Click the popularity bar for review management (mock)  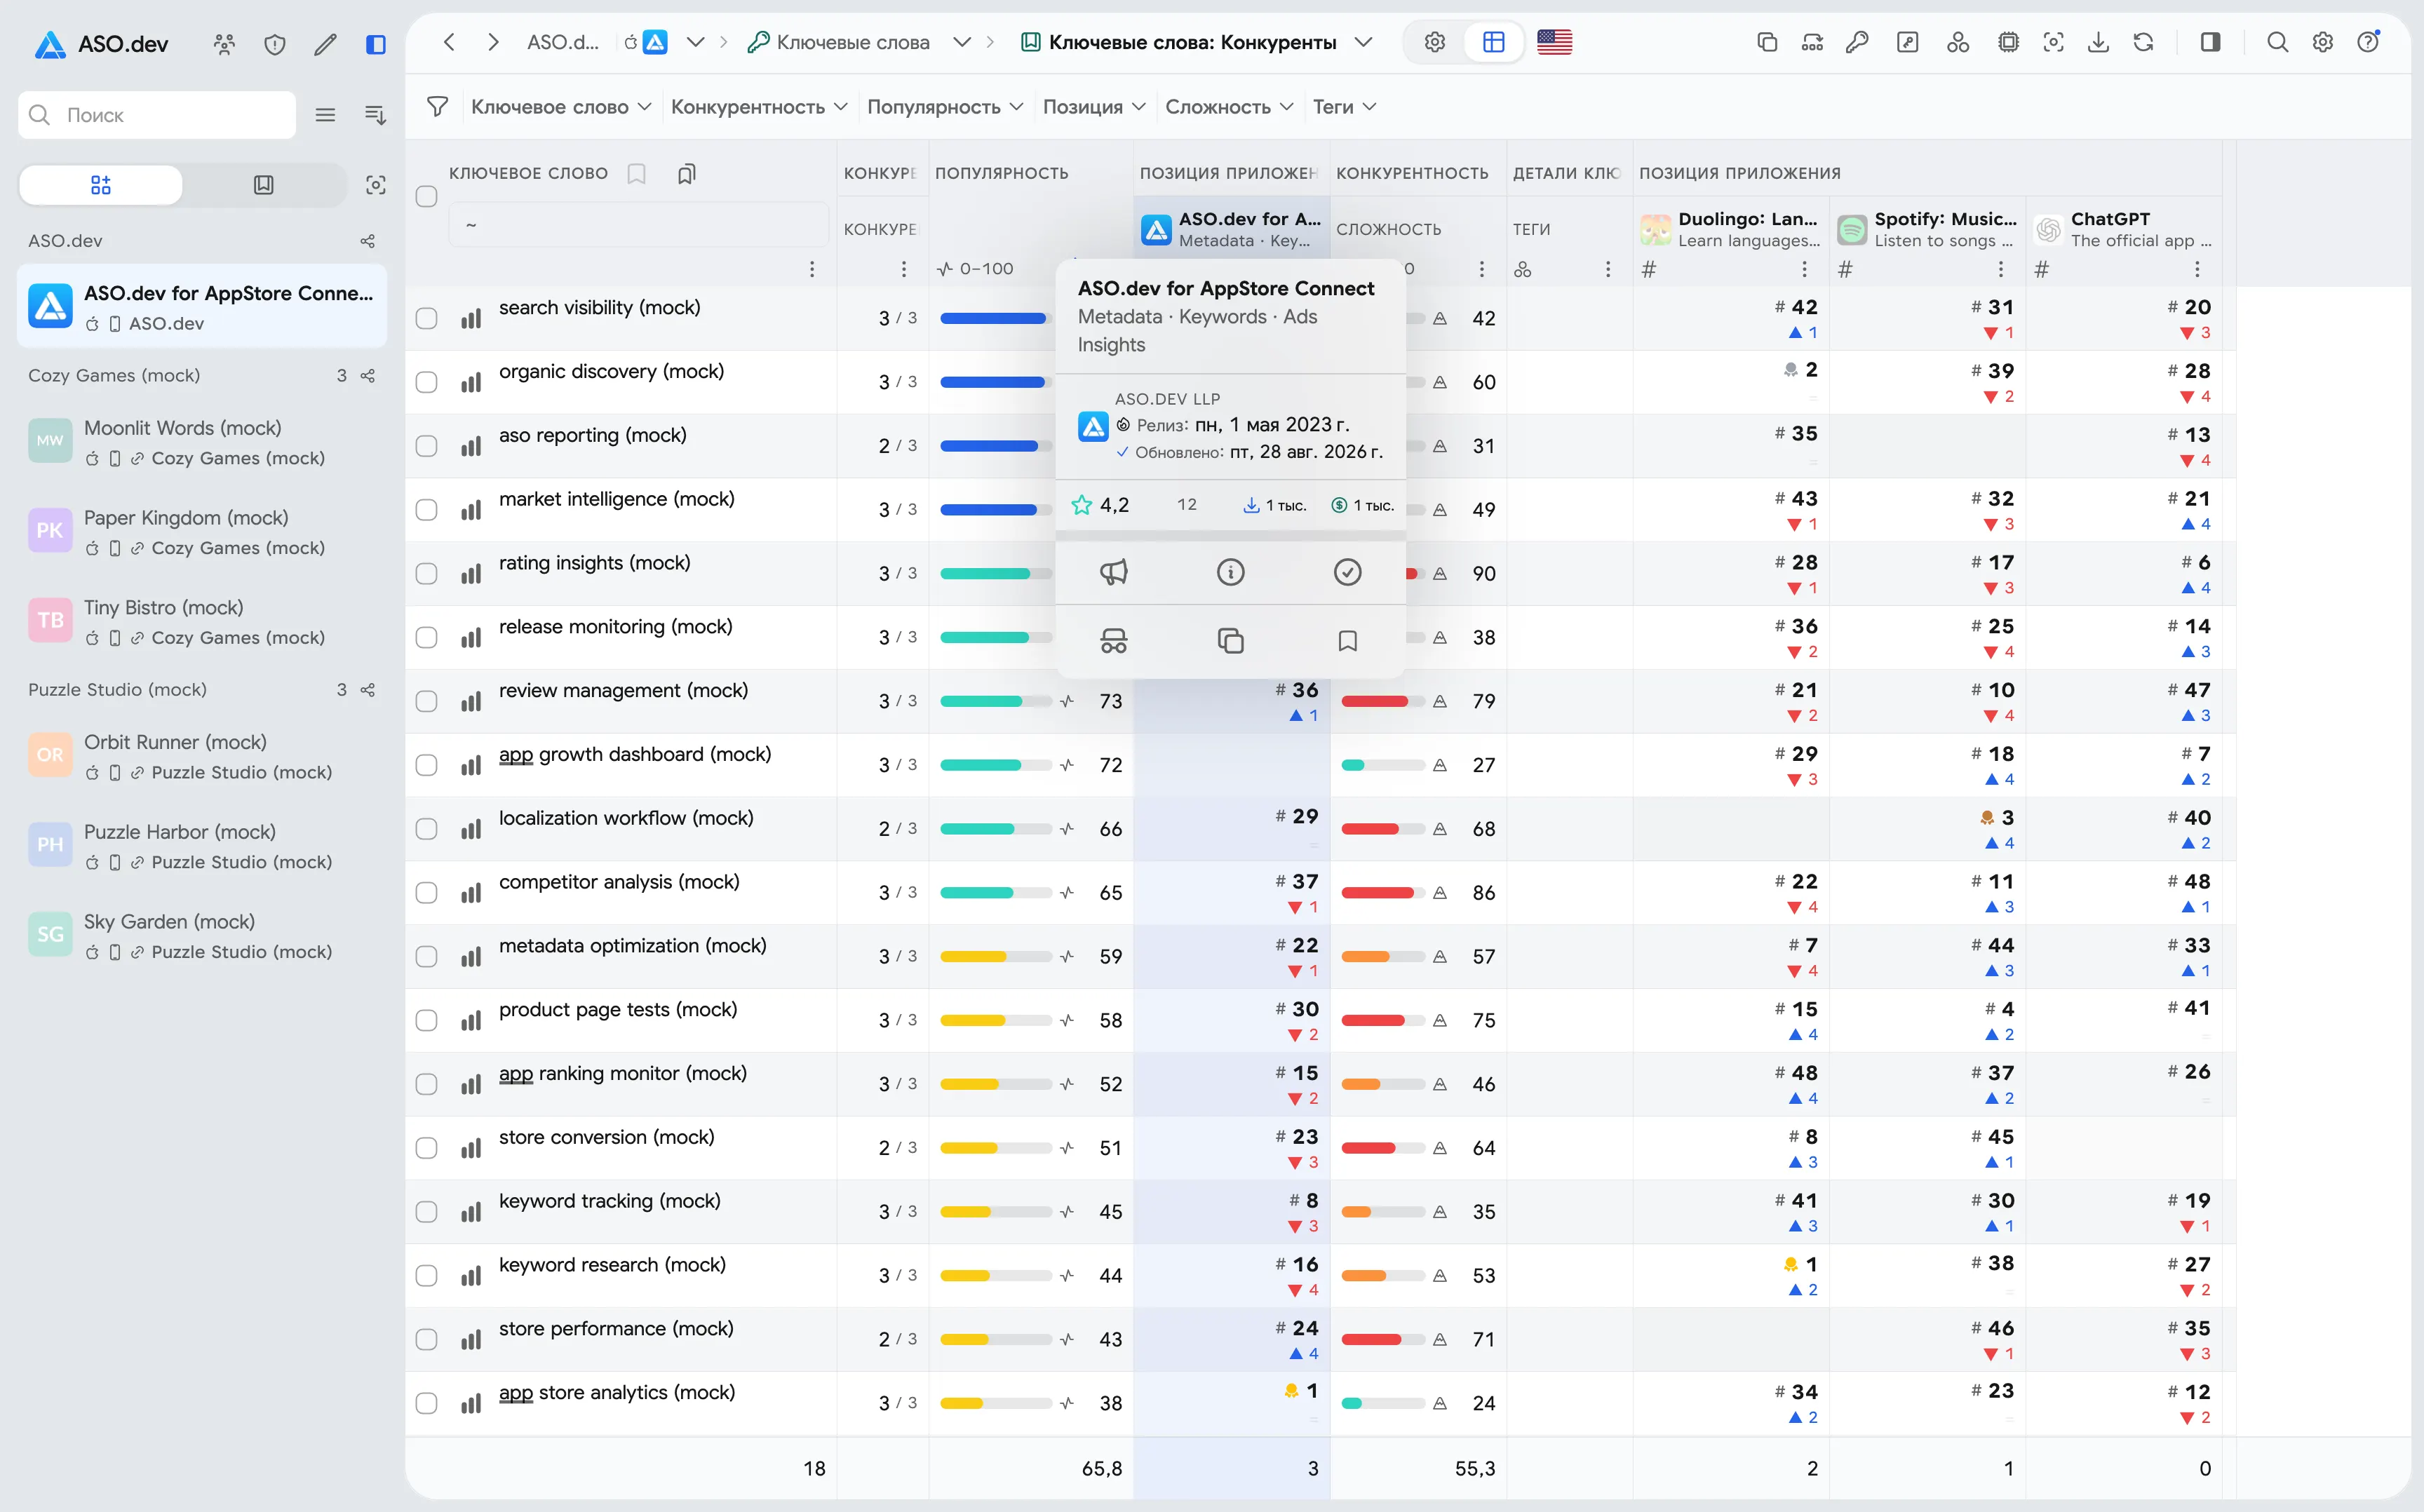996,701
